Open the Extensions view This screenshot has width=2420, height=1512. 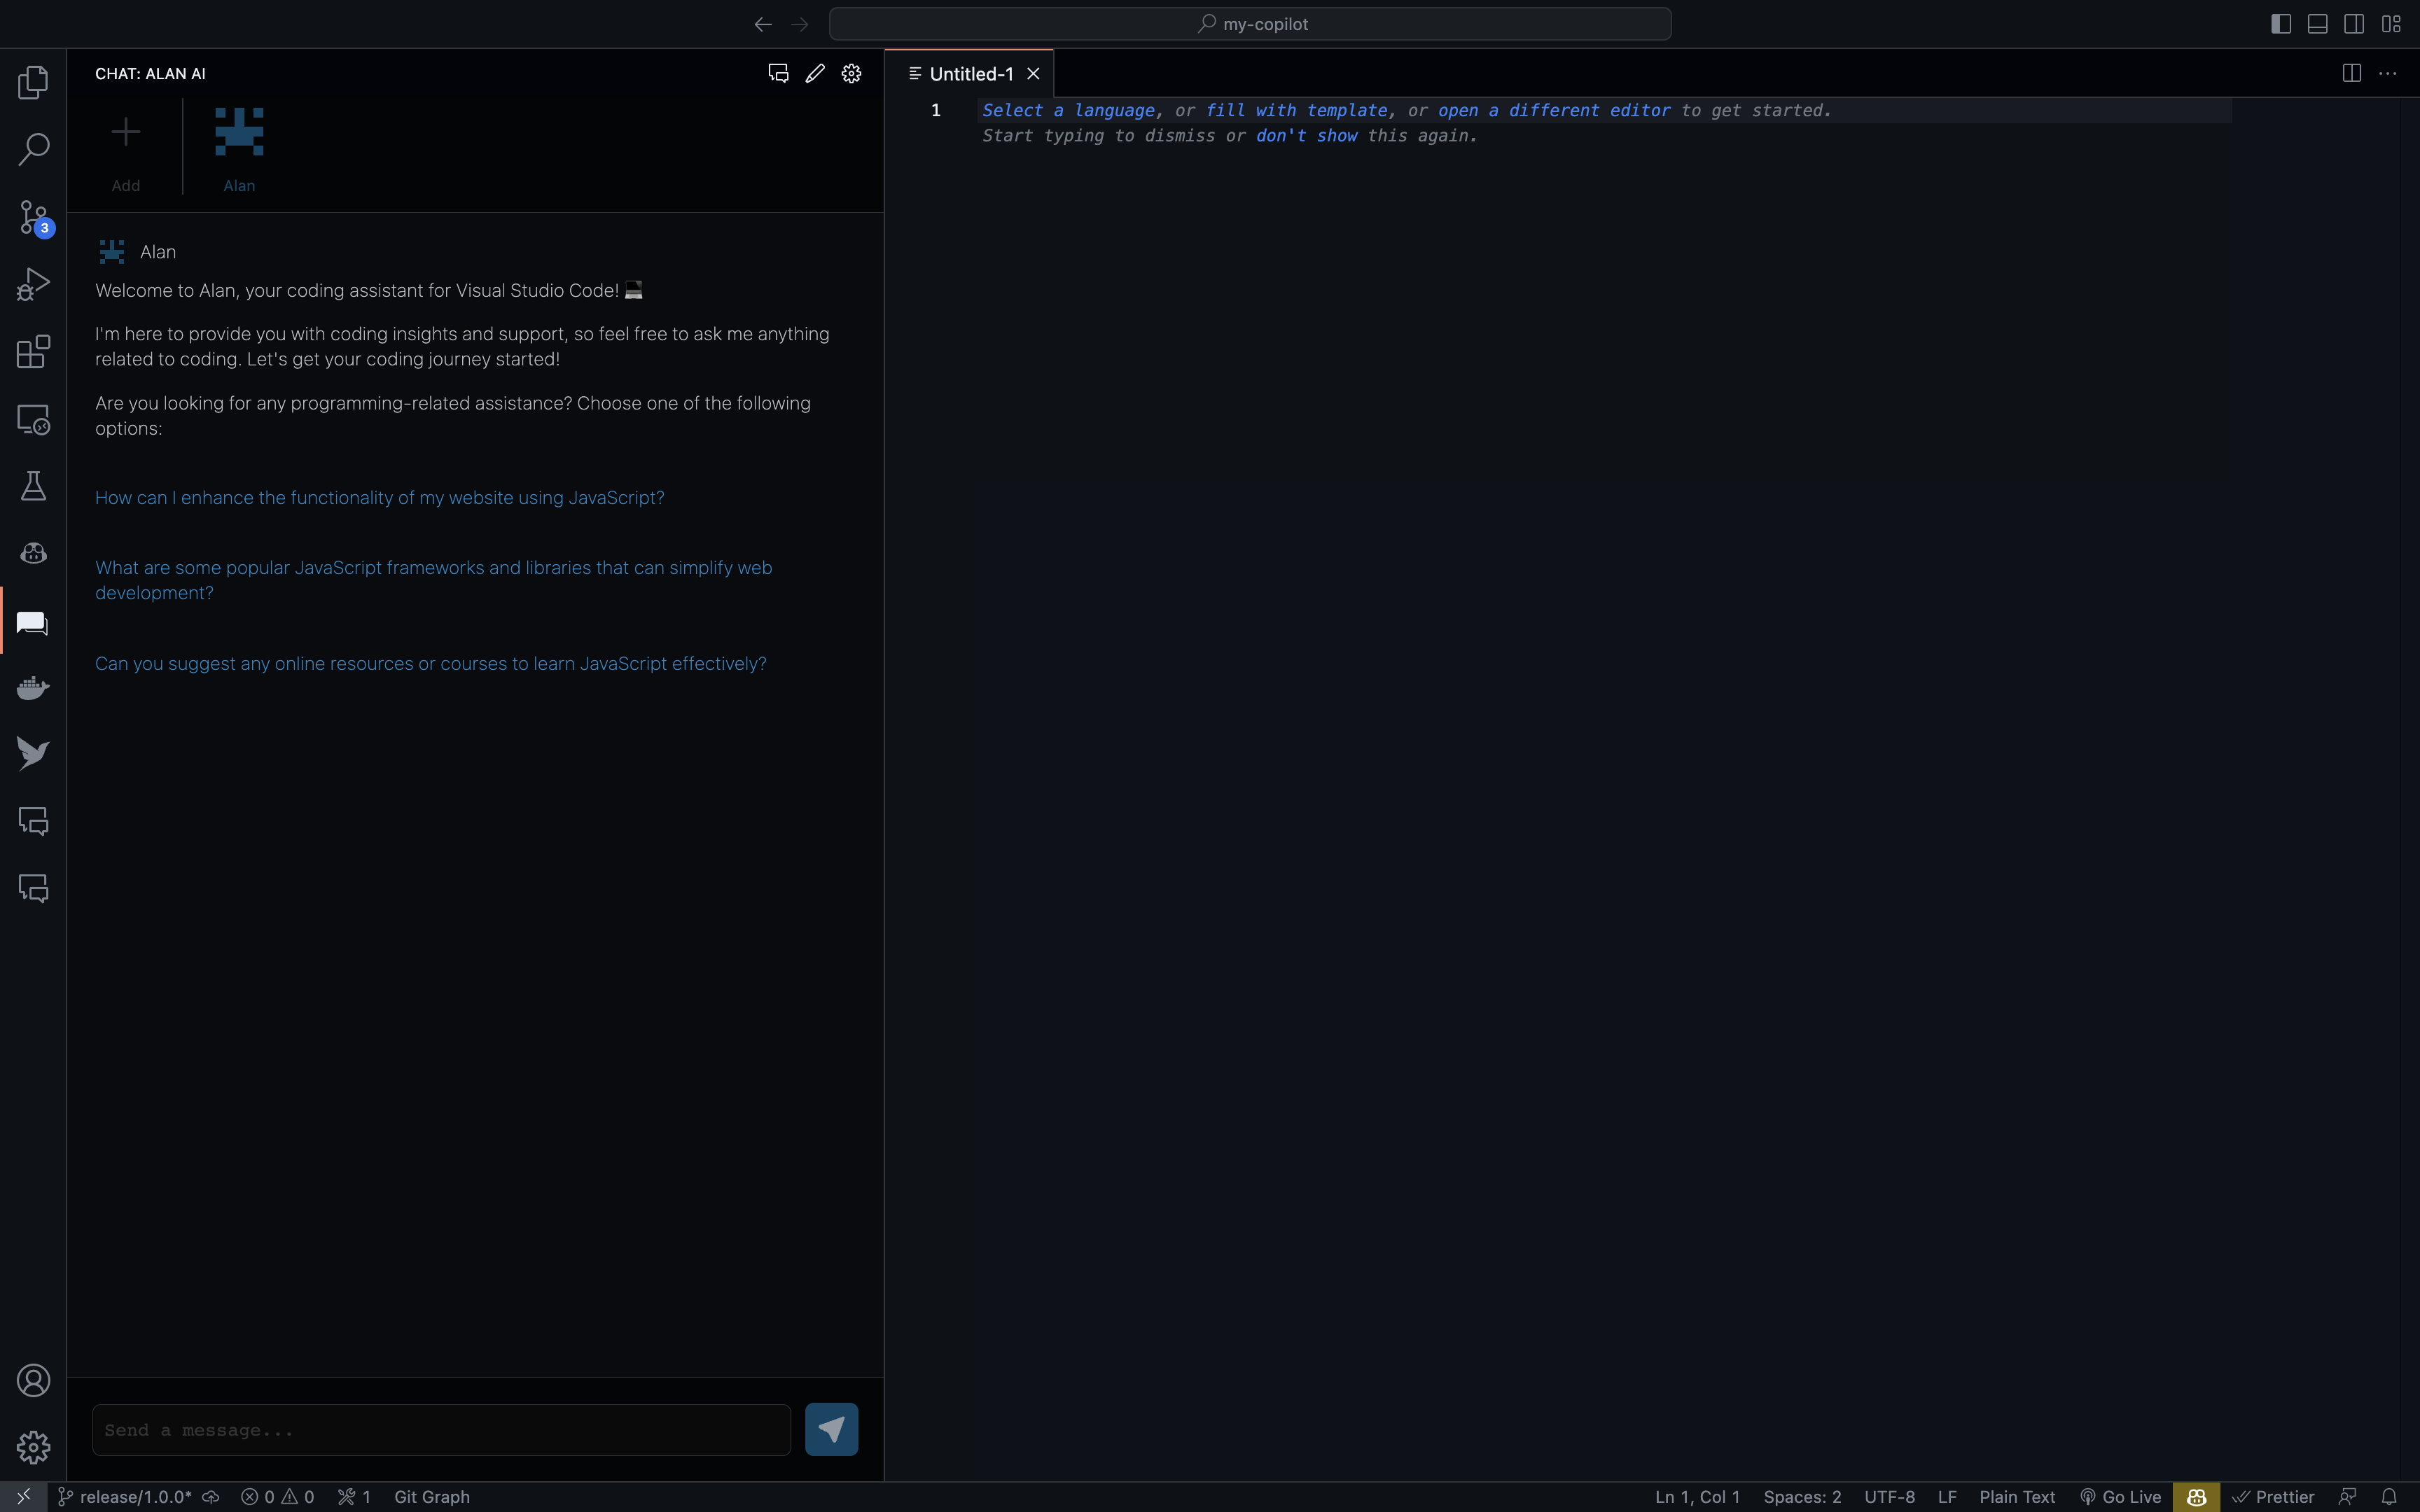point(33,352)
